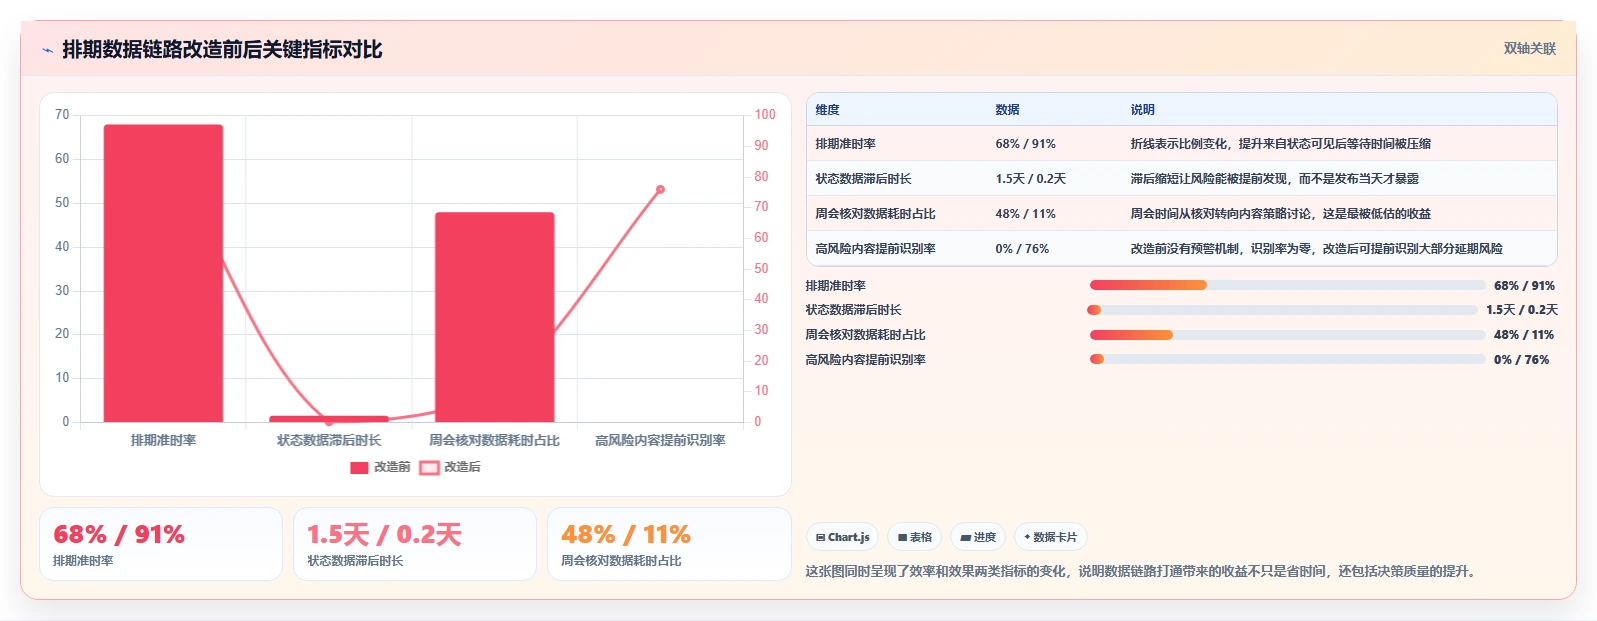The width and height of the screenshot is (1597, 621).
Task: Click the note starting 周会时间从核对
Action: tap(1280, 214)
